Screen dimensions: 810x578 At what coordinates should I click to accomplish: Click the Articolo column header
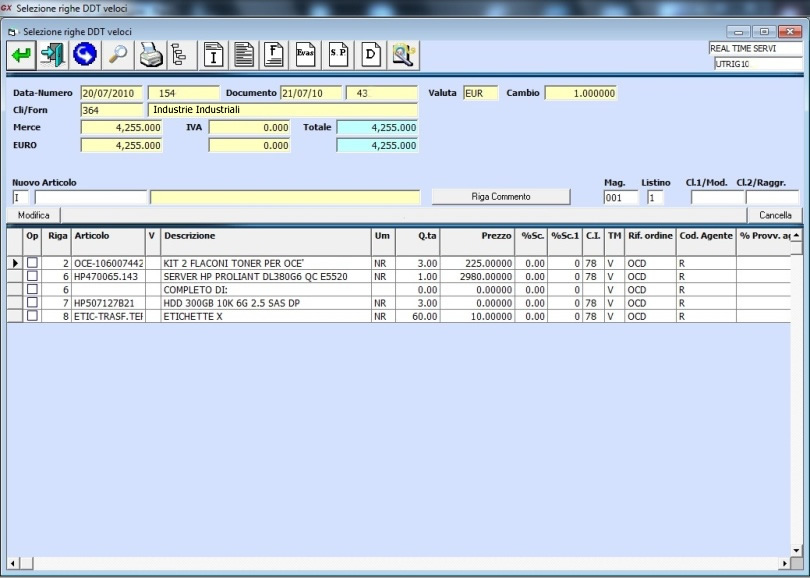click(x=108, y=241)
